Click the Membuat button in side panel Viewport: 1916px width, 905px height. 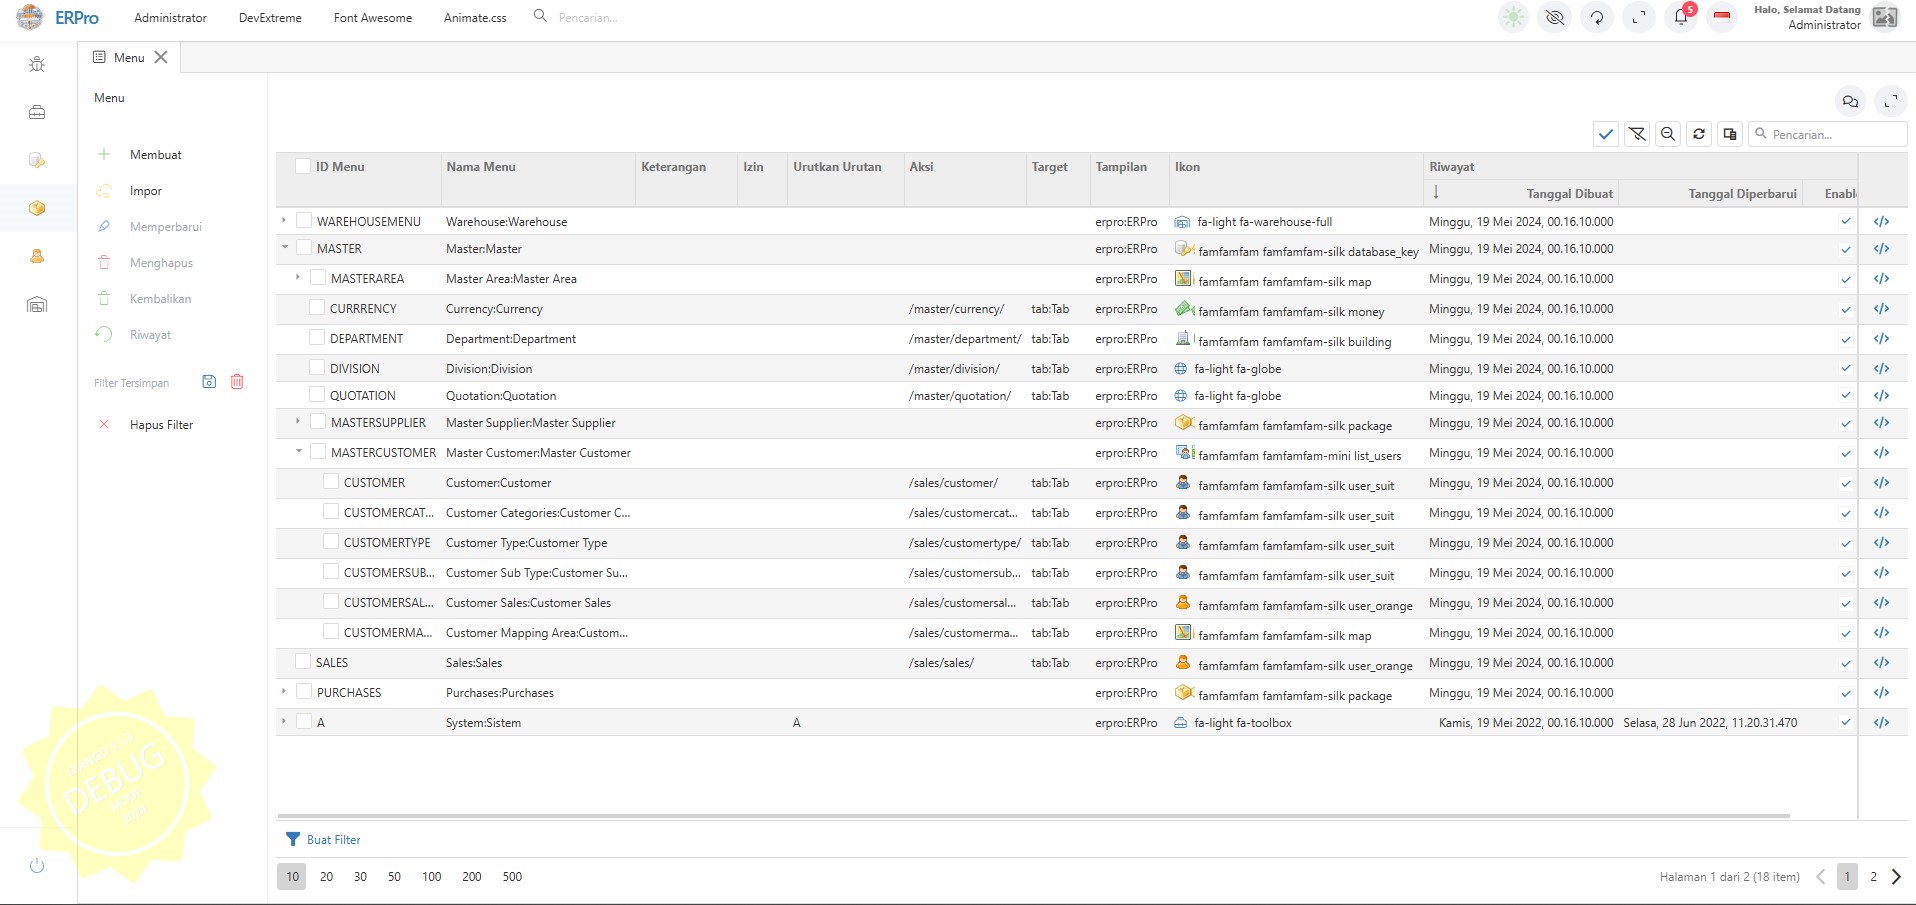tap(155, 155)
